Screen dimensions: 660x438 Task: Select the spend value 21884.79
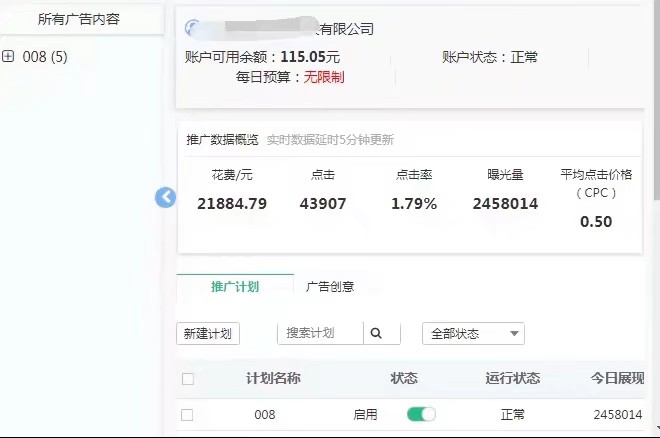(232, 204)
